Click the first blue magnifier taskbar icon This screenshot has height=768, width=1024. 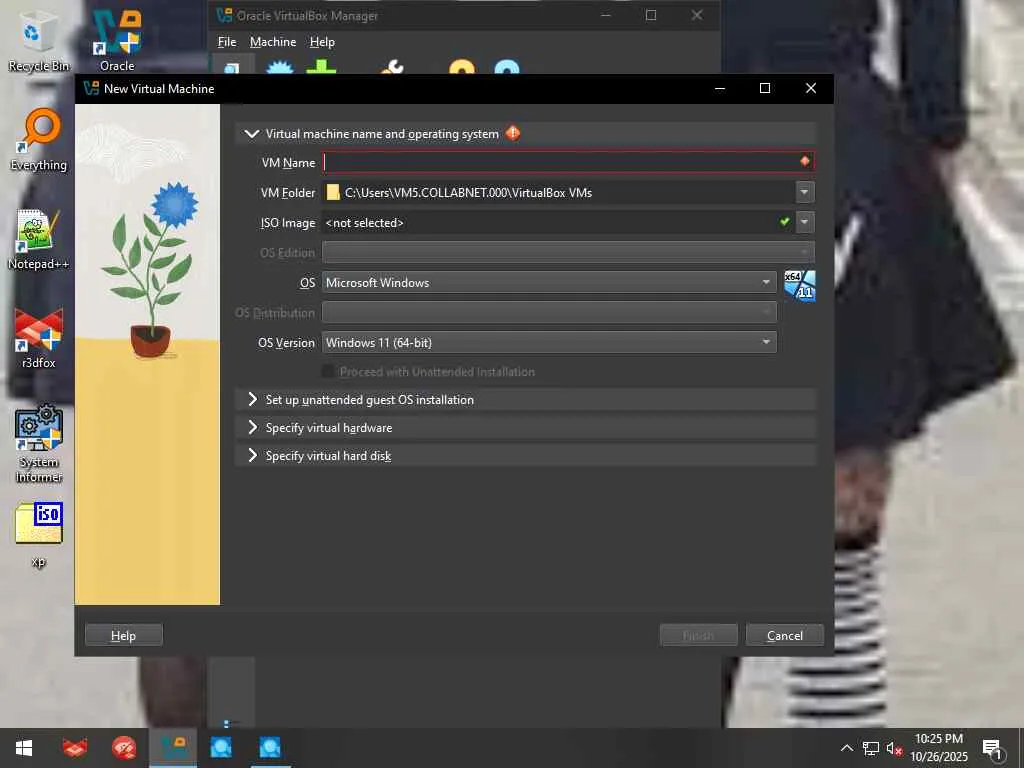pos(221,748)
